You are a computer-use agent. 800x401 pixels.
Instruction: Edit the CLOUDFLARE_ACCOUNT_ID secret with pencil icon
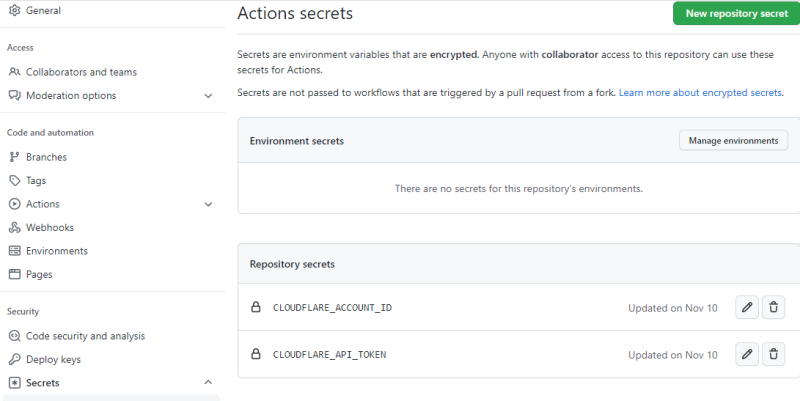(x=746, y=307)
